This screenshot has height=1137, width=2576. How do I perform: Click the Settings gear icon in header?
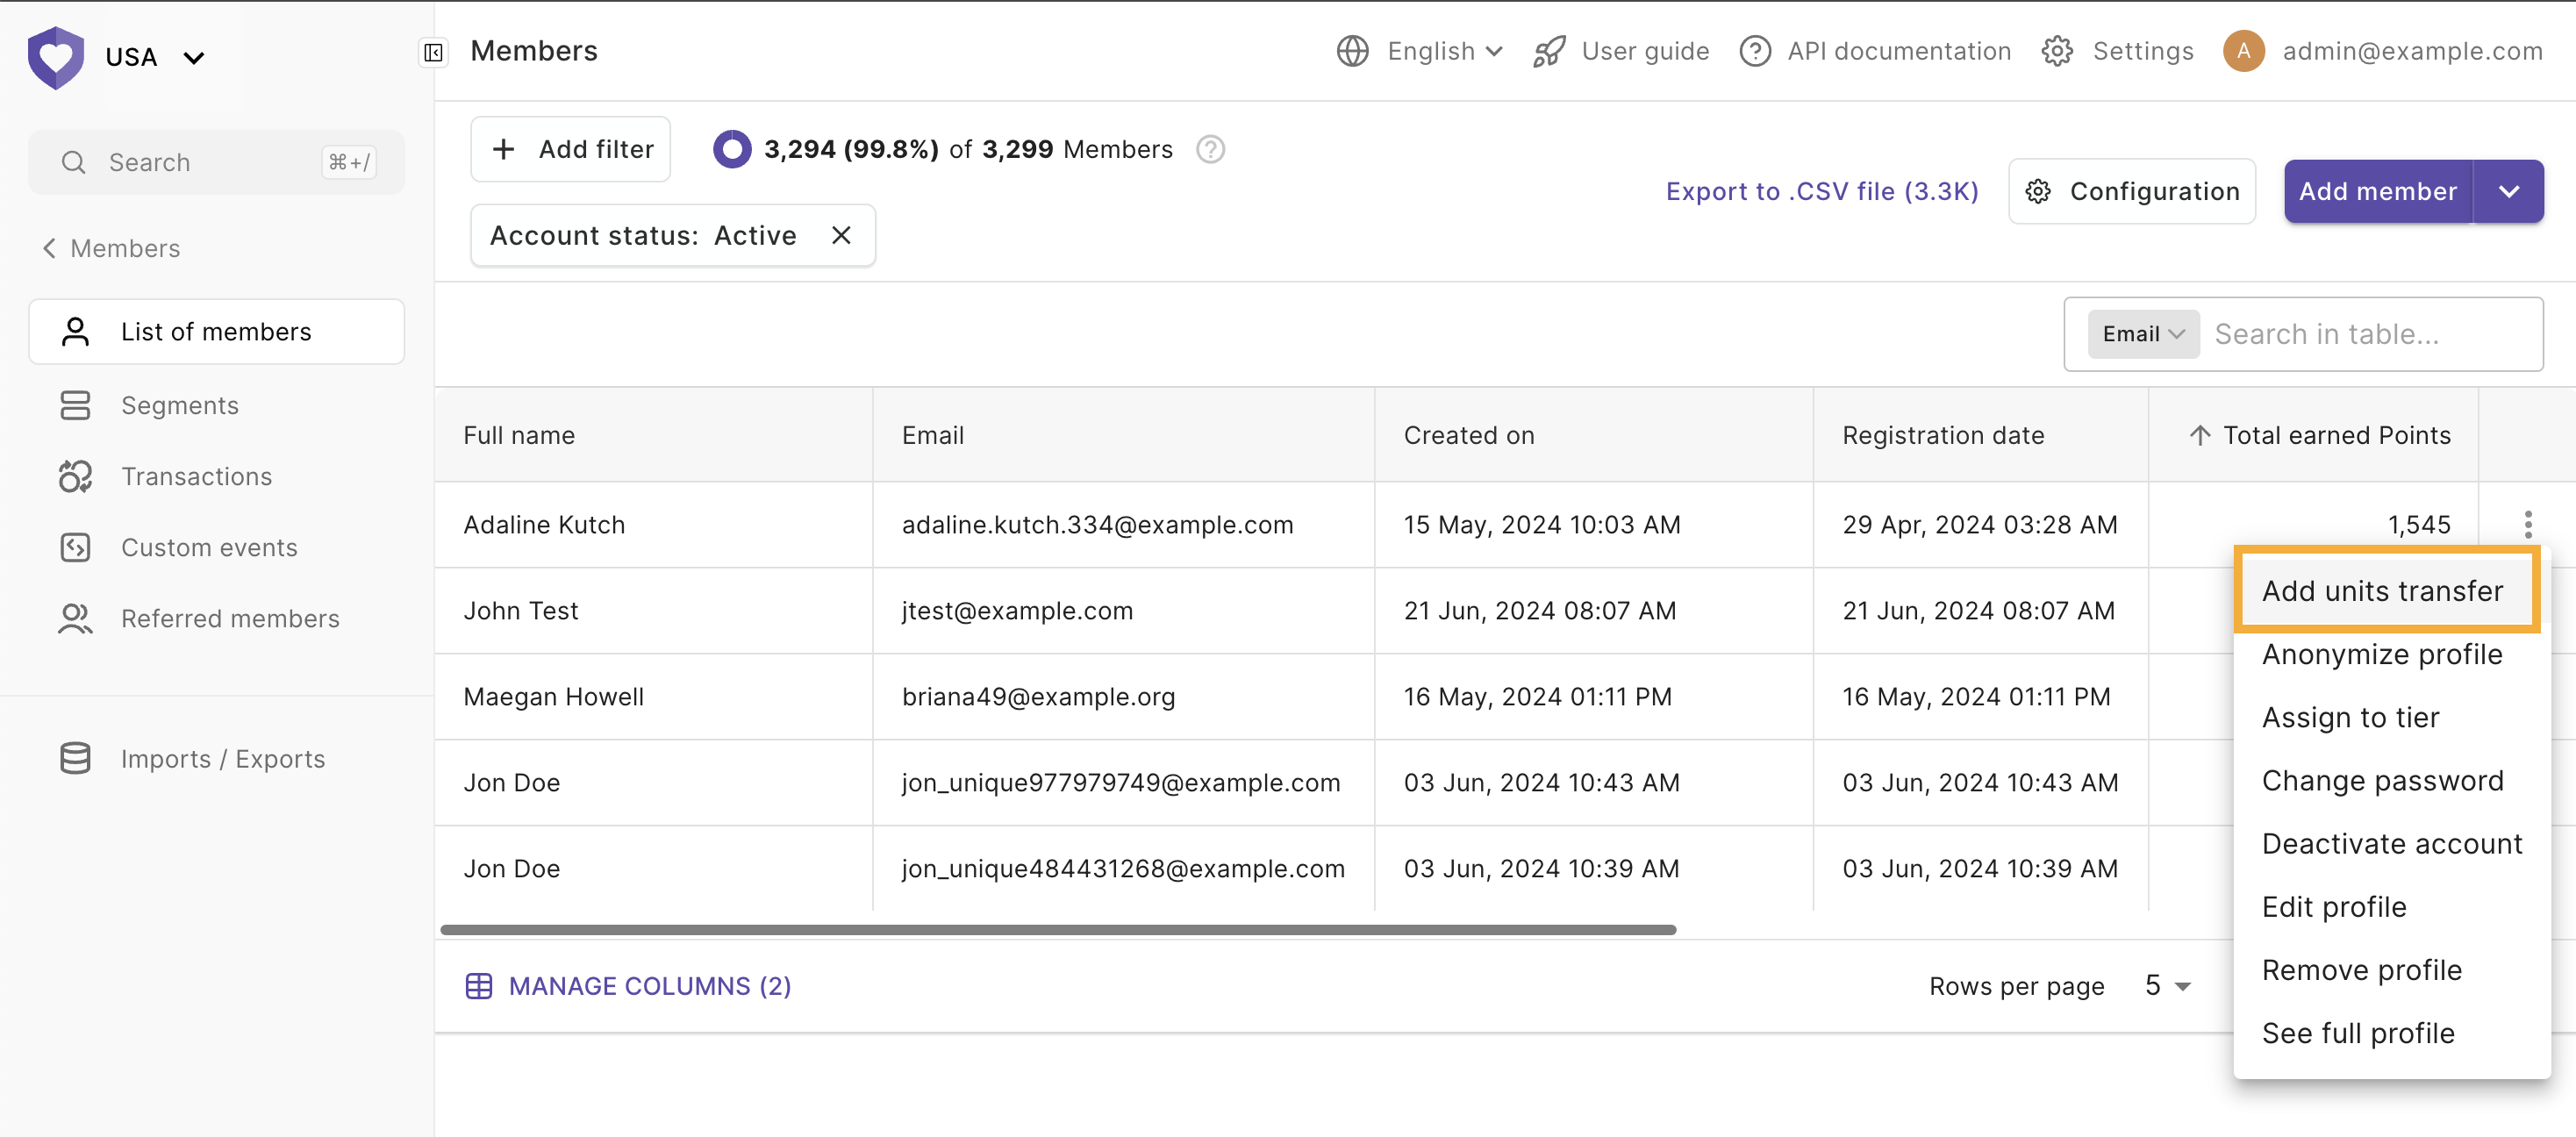tap(2057, 51)
